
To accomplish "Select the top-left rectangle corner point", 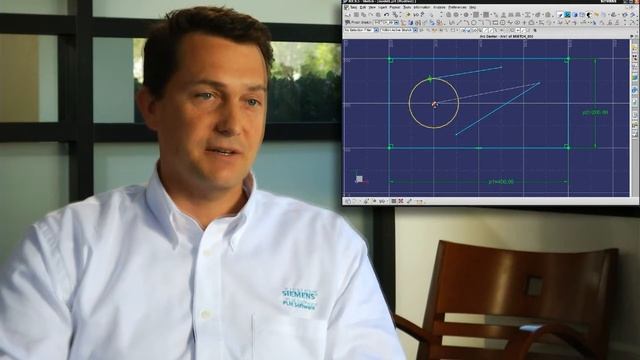I will click(390, 60).
